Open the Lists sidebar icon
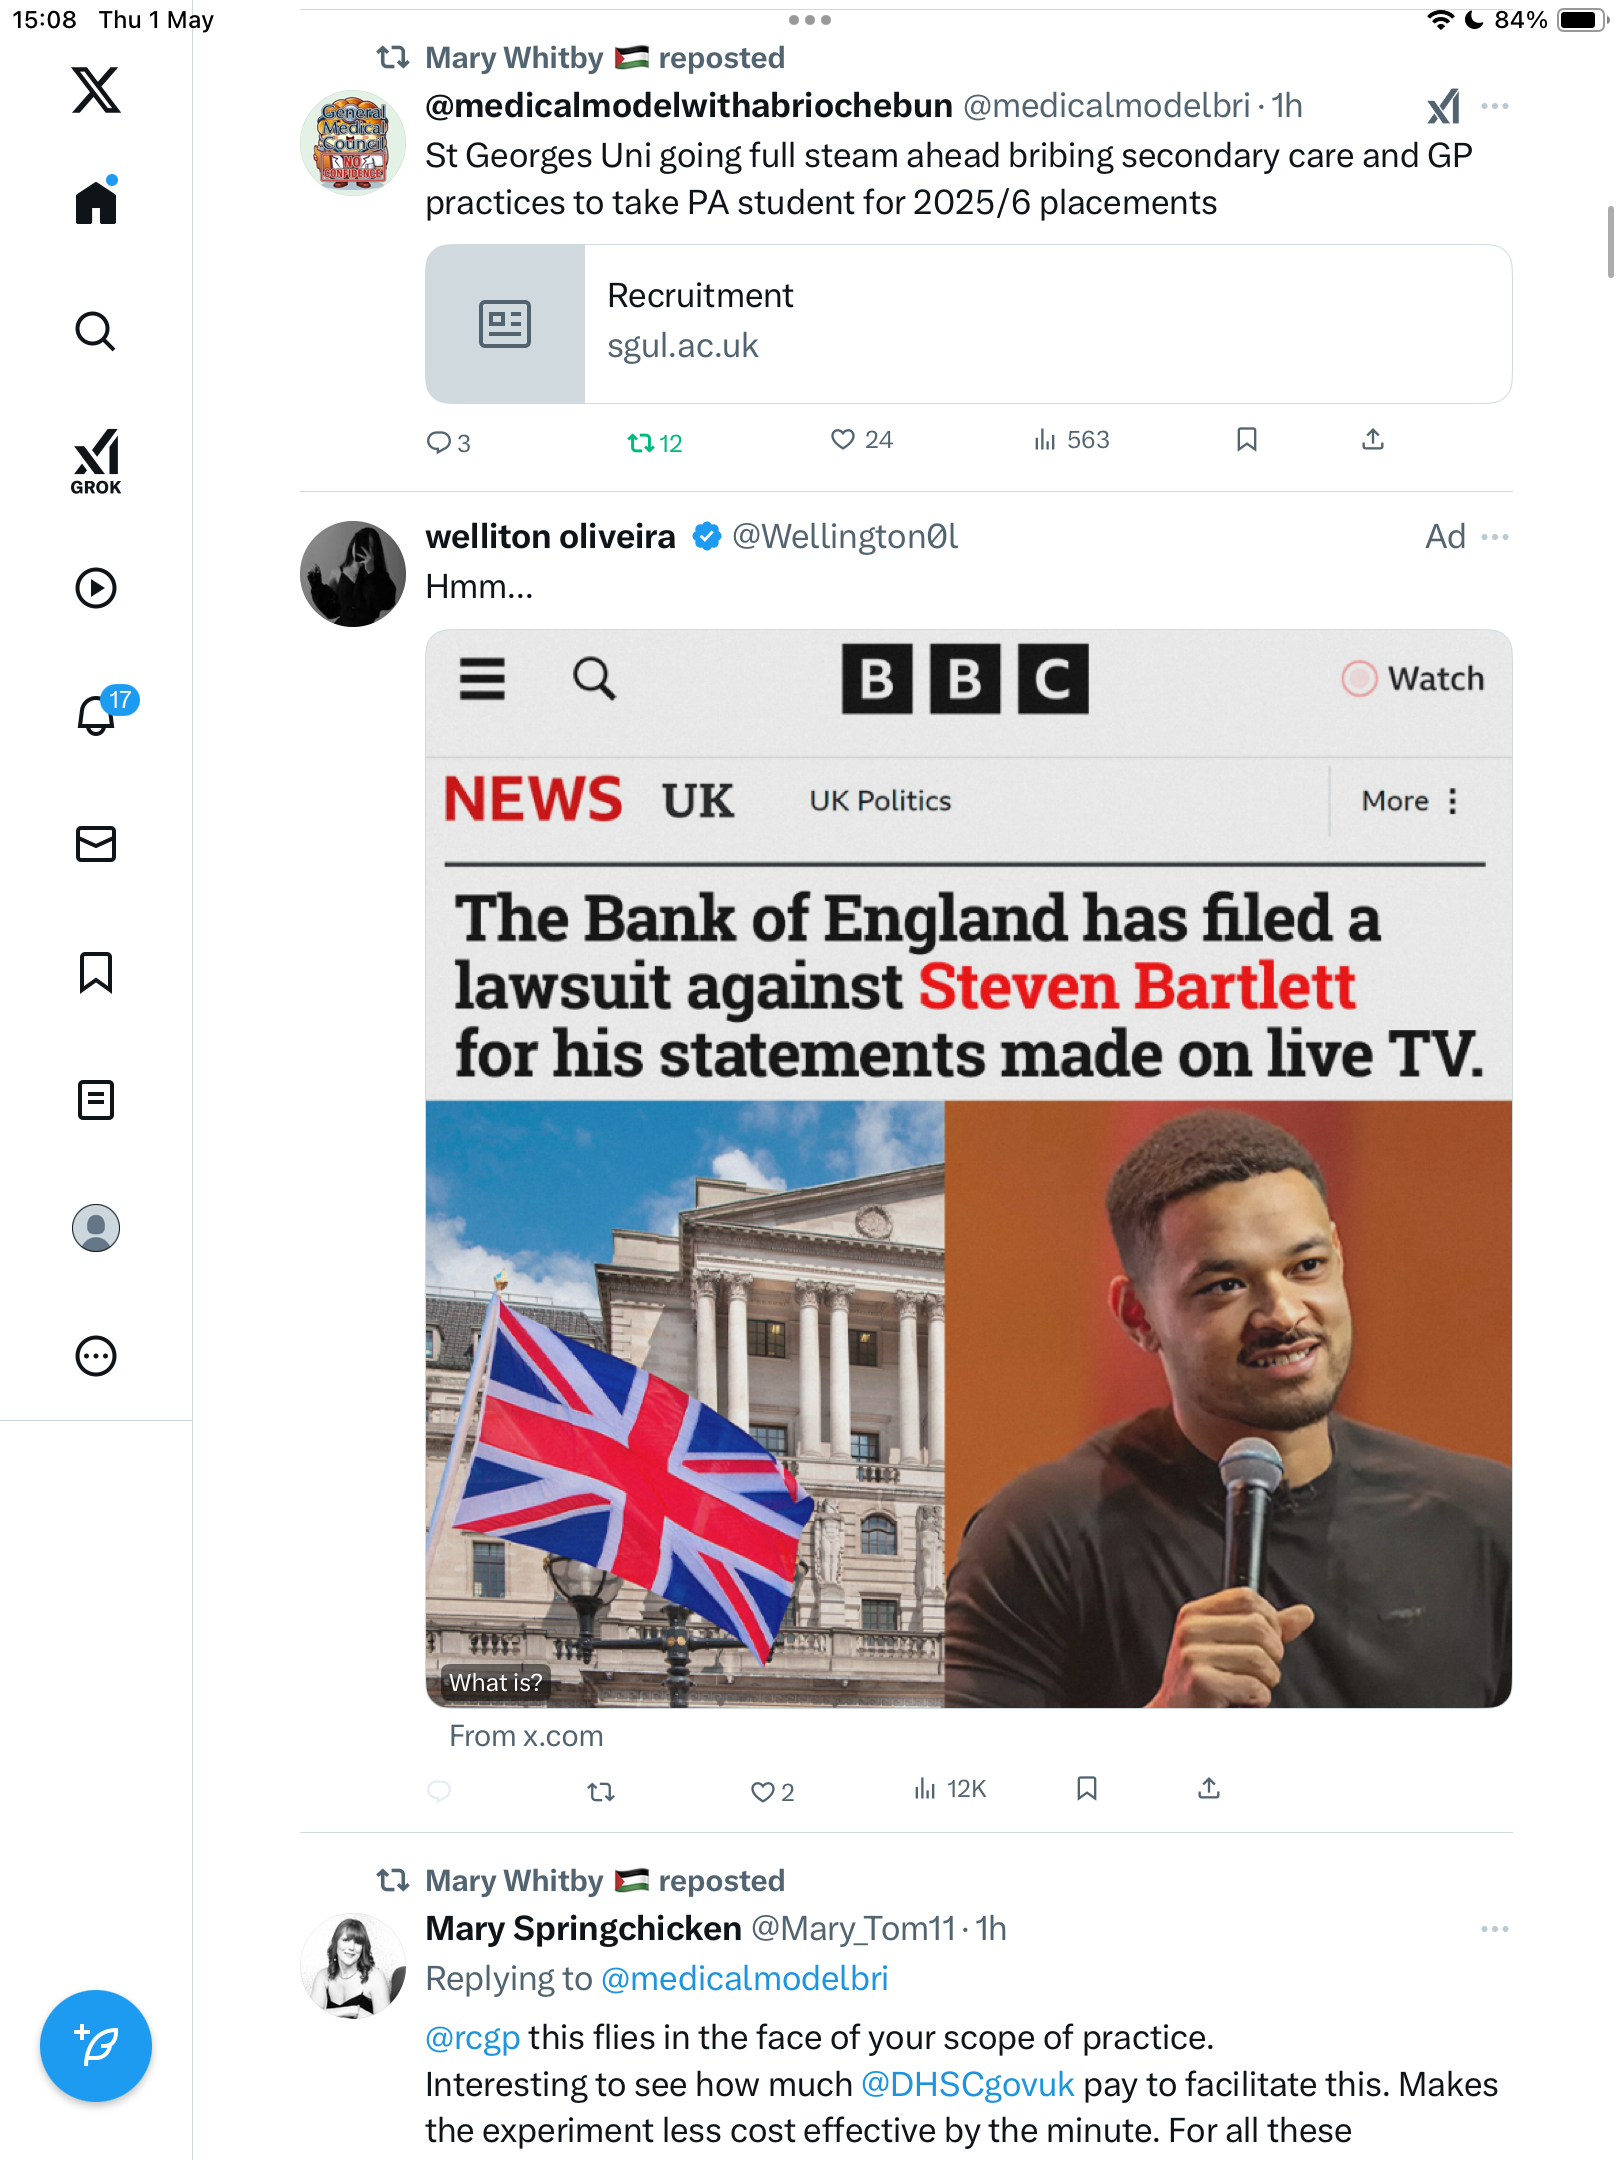This screenshot has height=2160, width=1620. pyautogui.click(x=96, y=1100)
